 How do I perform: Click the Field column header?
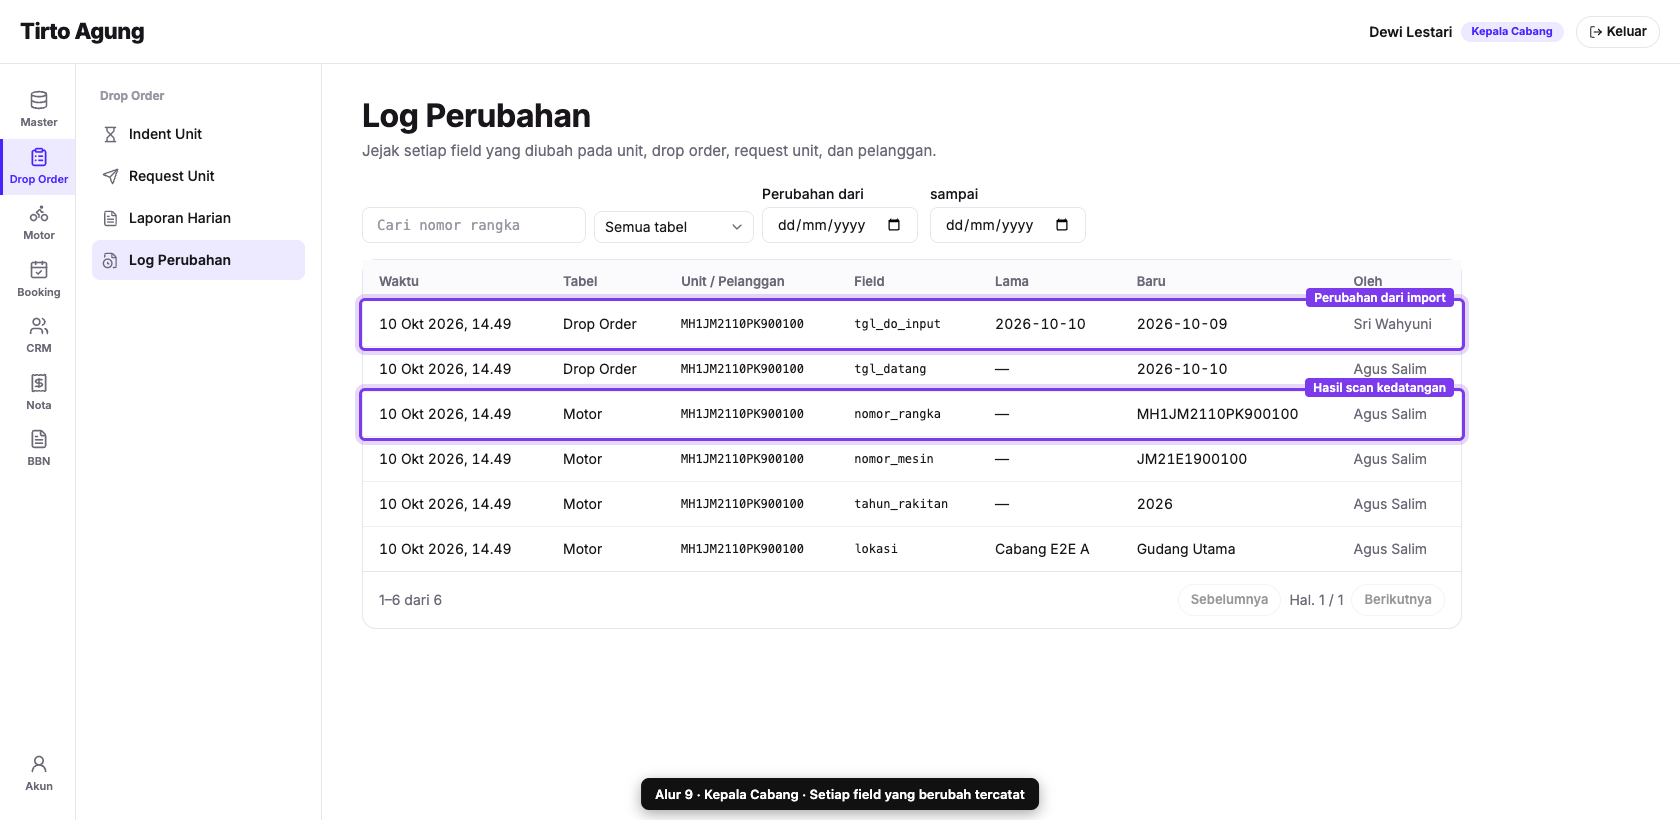[x=869, y=281]
